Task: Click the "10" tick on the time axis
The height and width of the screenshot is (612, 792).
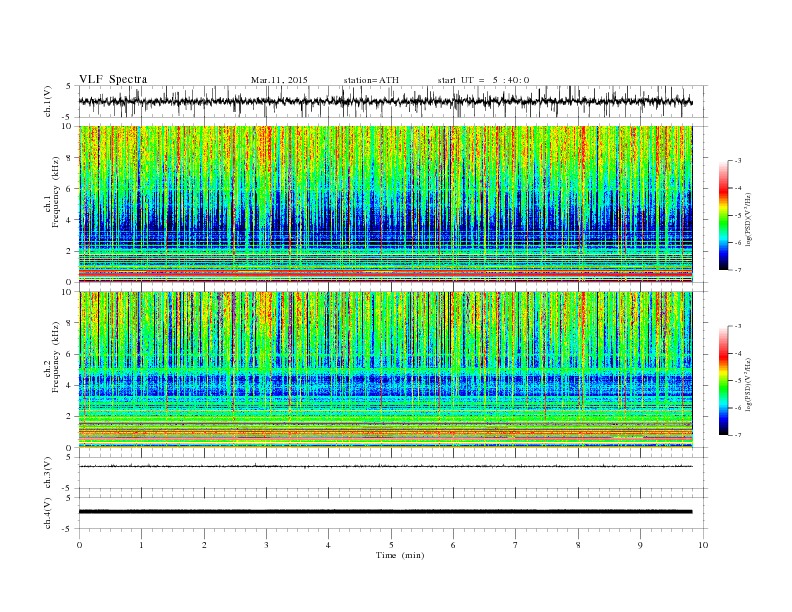Action: point(703,545)
